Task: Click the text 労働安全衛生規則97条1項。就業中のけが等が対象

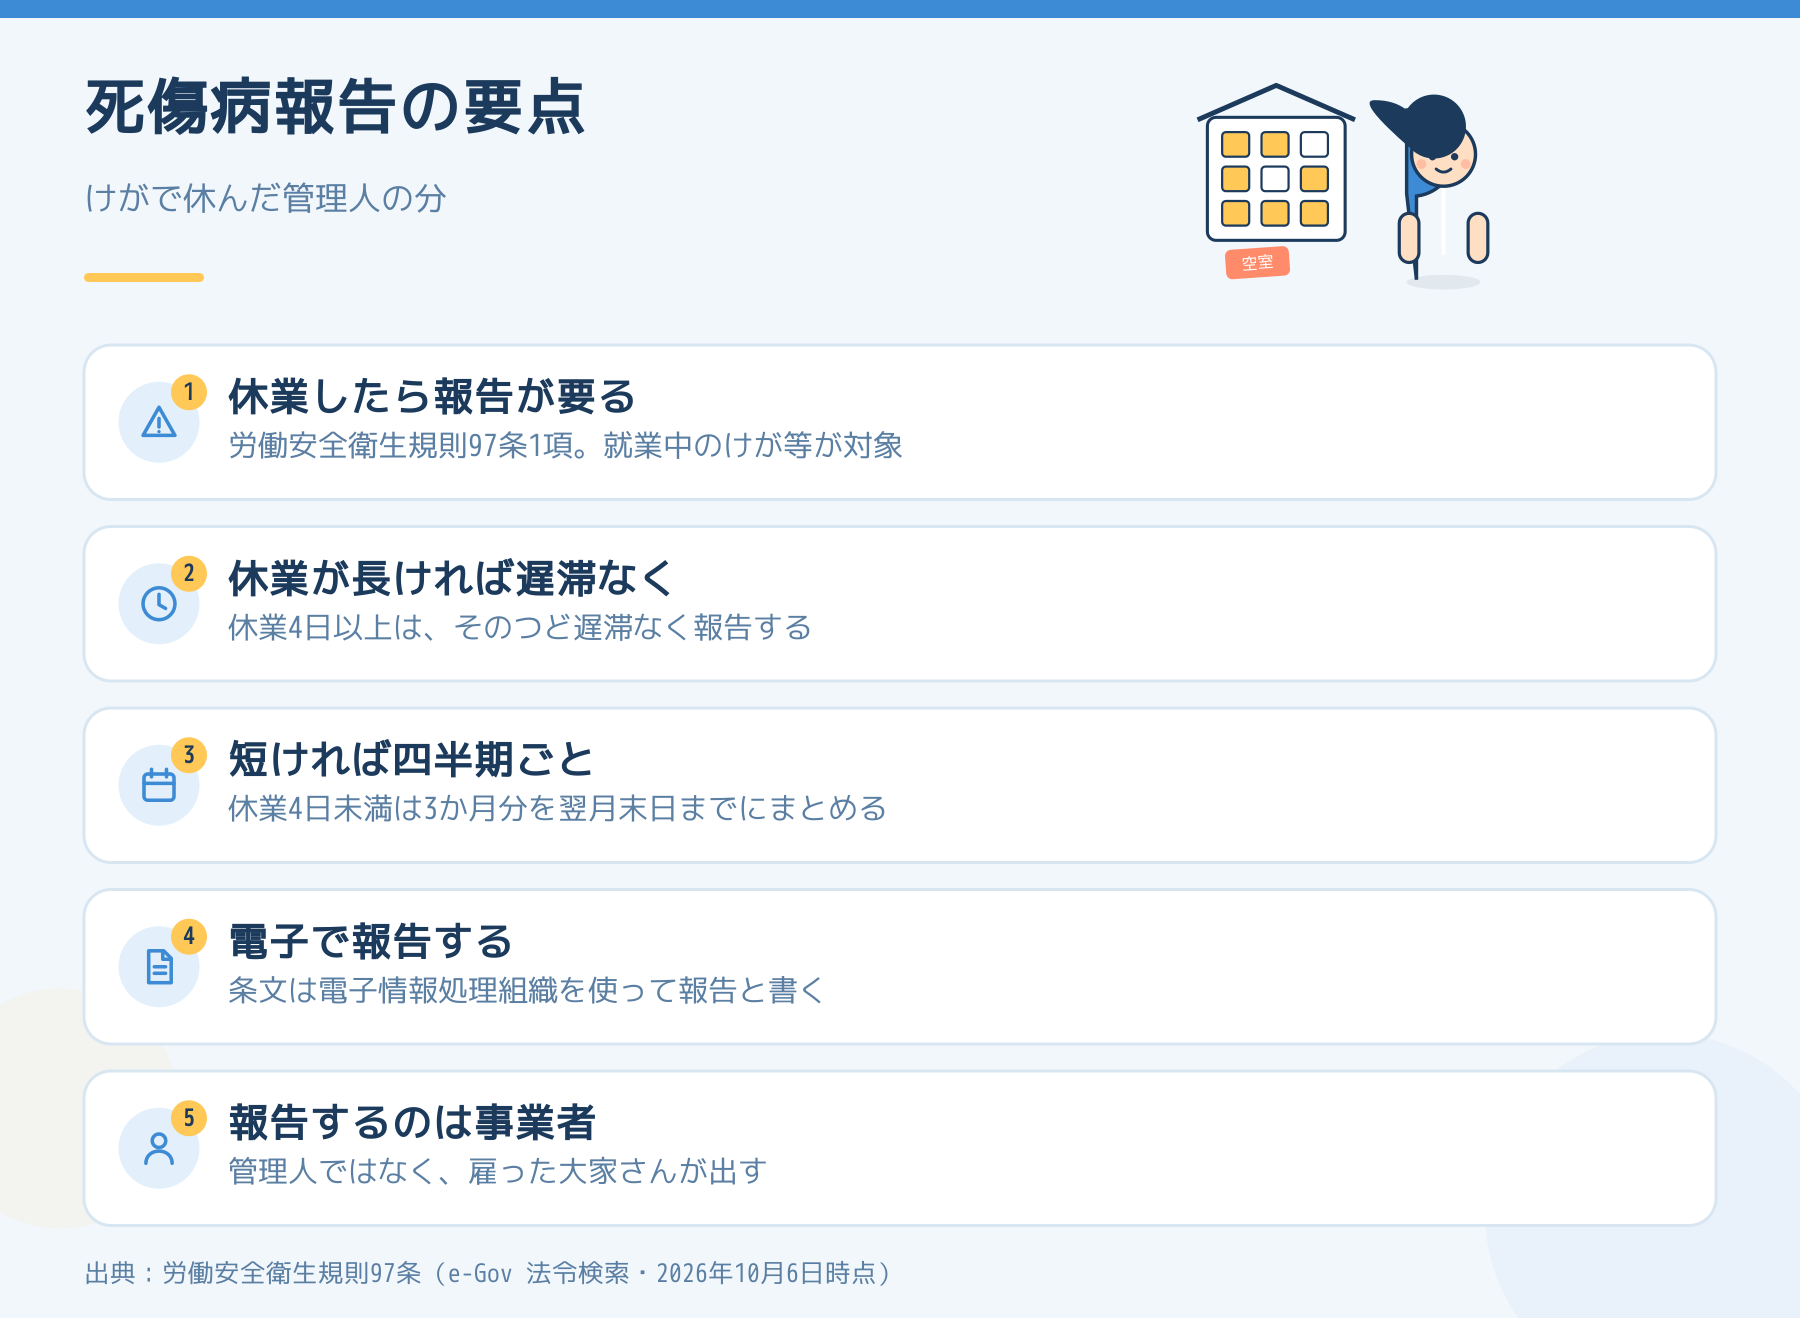Action: (565, 446)
